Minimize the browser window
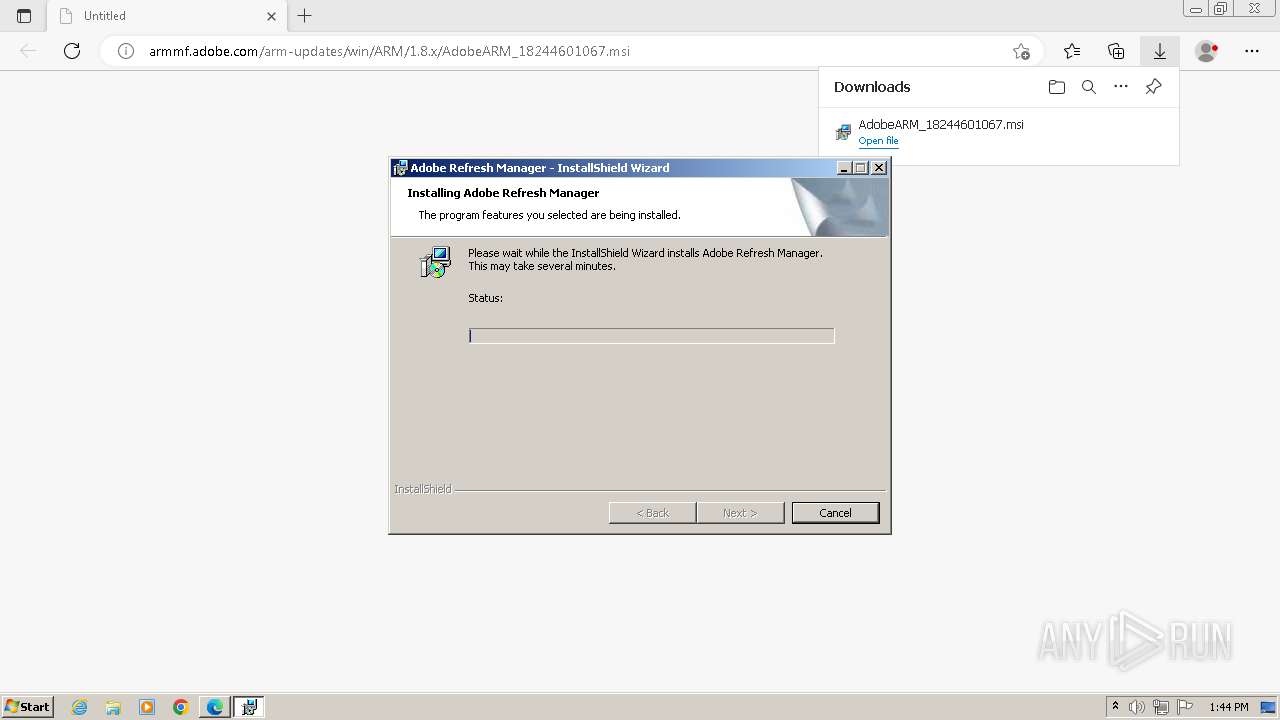 (x=1196, y=9)
